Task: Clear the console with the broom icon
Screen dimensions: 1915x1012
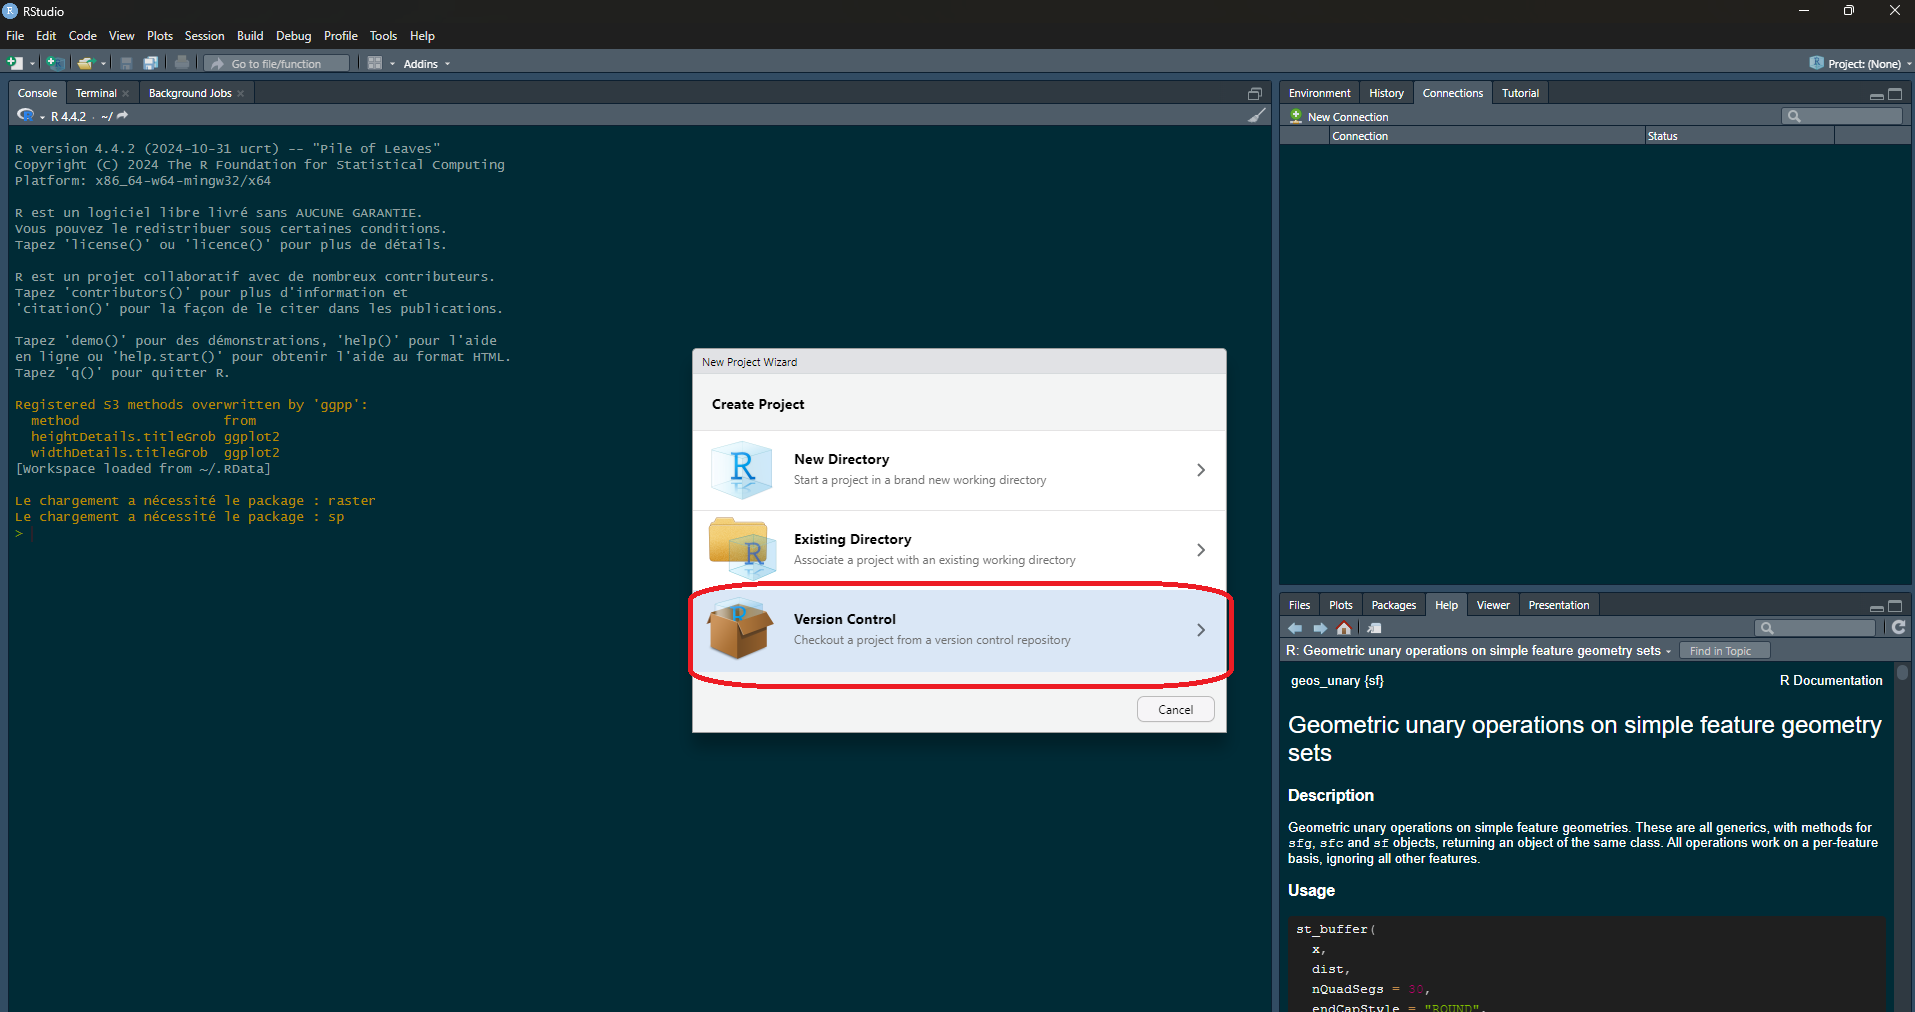Action: click(x=1256, y=116)
